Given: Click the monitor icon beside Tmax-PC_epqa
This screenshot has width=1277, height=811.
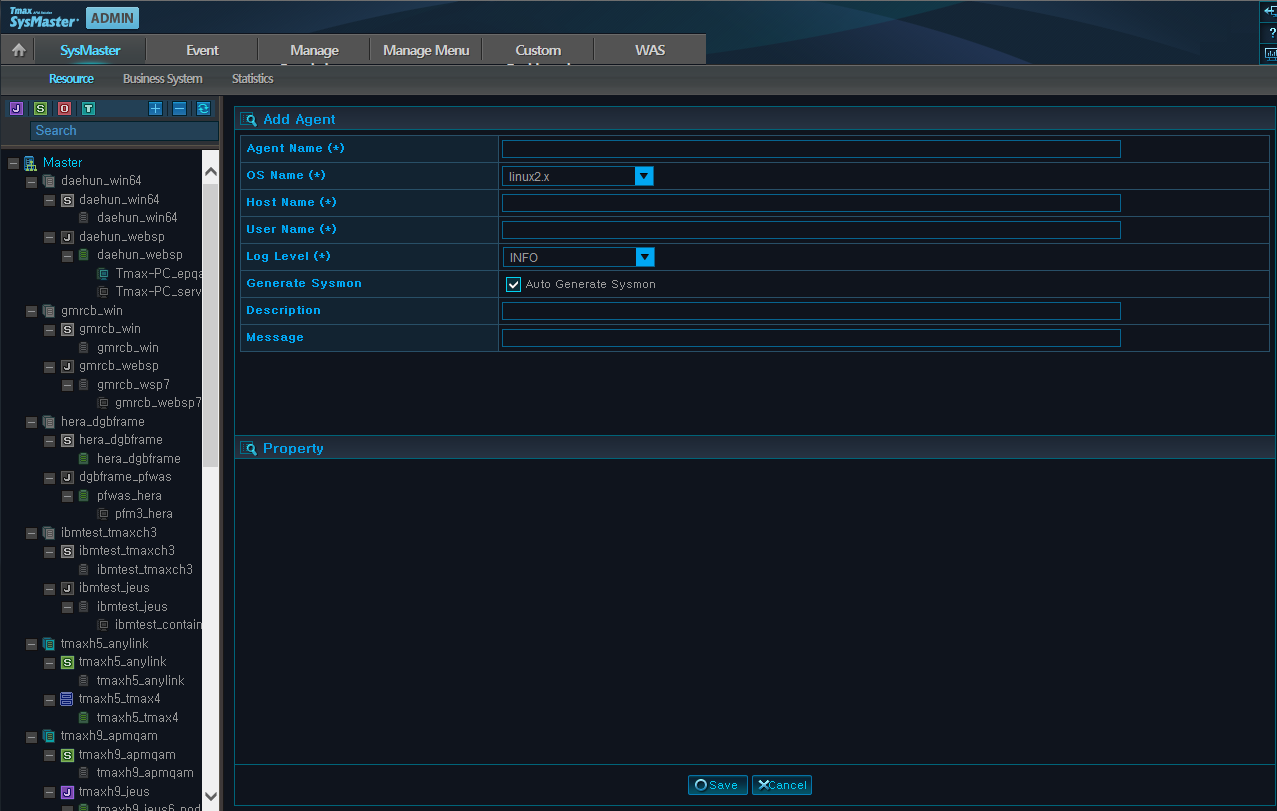Looking at the screenshot, I should 102,273.
